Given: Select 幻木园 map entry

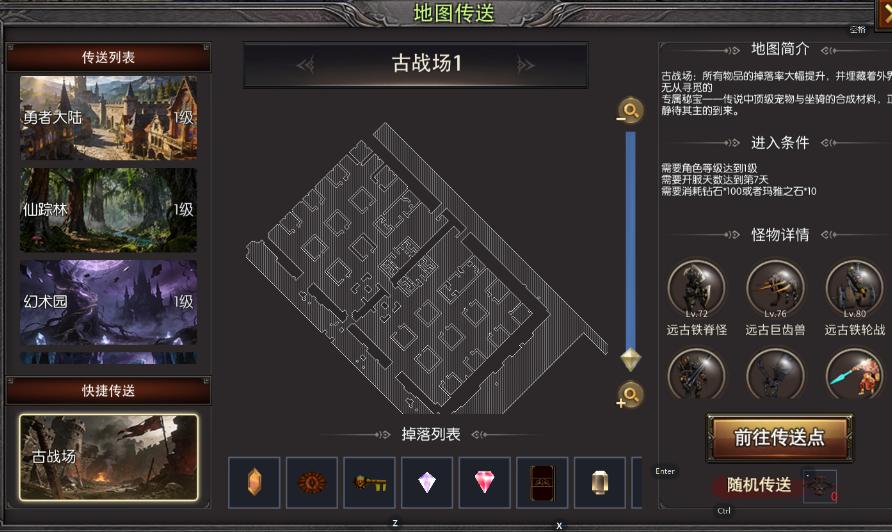Looking at the screenshot, I should click(x=109, y=302).
